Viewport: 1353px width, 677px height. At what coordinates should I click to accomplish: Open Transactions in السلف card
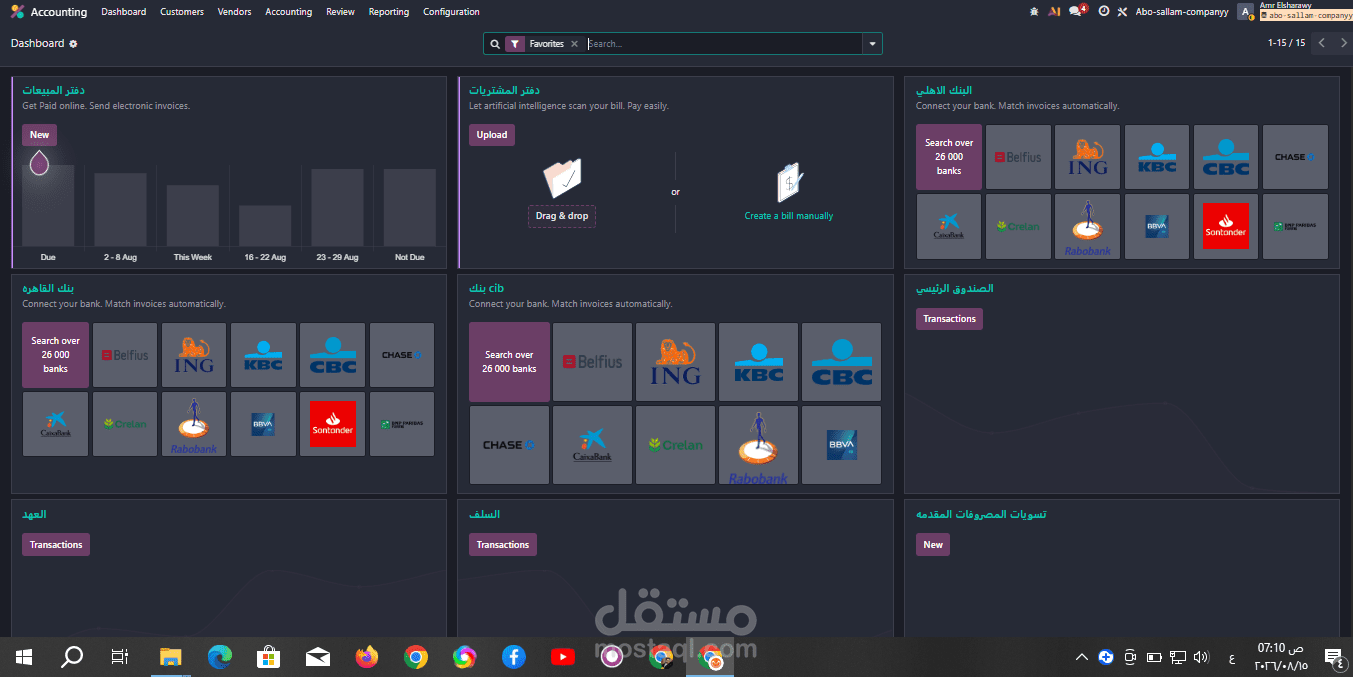pos(503,545)
